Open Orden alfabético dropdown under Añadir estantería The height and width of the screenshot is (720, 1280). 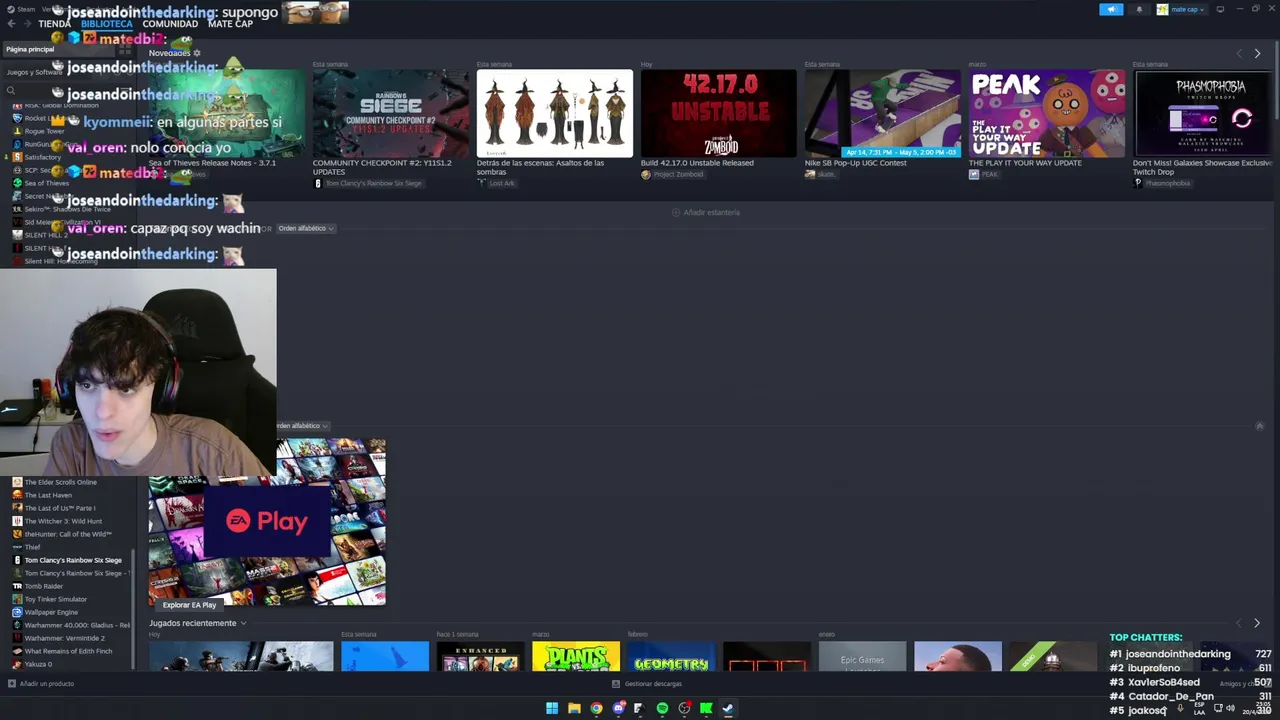tap(305, 228)
